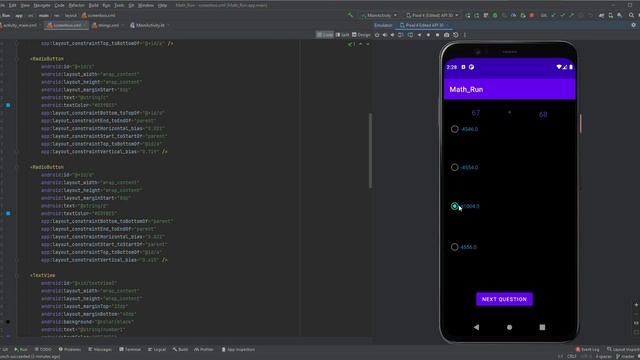The height and width of the screenshot is (360, 640).
Task: Click Sync Project with Gradle Files icon
Action: tap(601, 15)
